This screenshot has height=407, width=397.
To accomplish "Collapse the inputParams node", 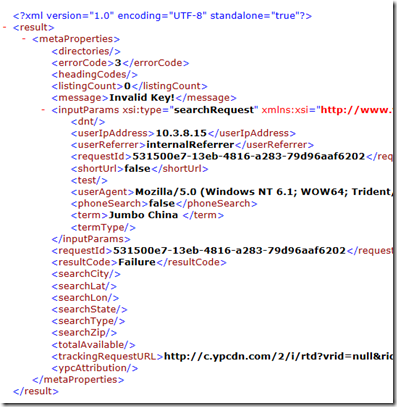I will point(43,110).
